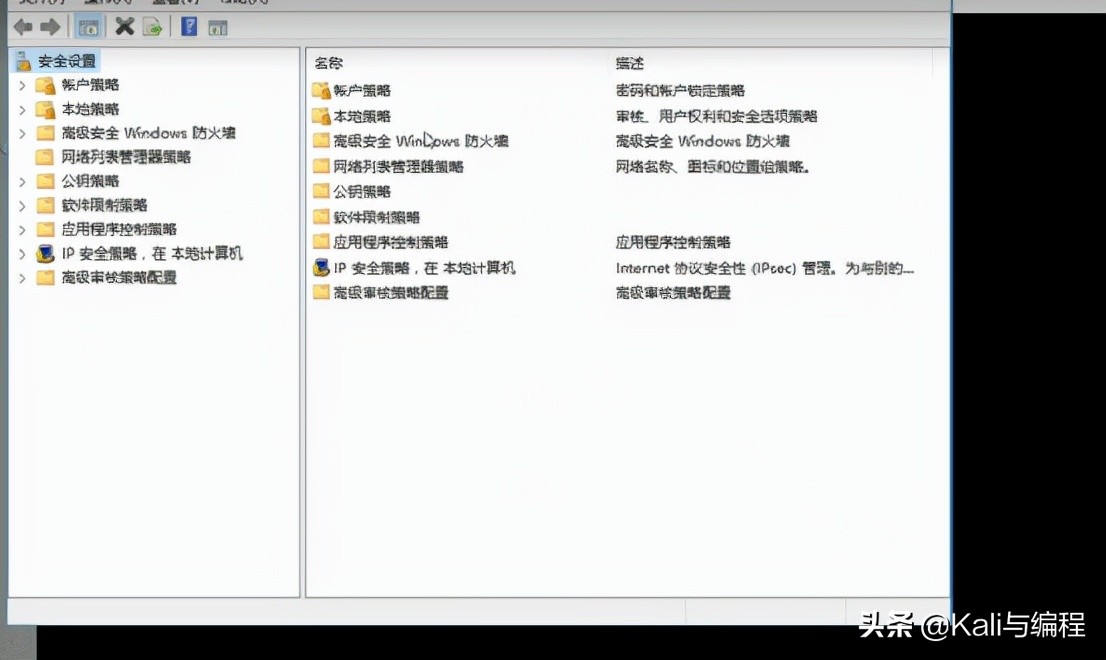Click description 网络名称、图标和位置组策略
The height and width of the screenshot is (660, 1106).
pyautogui.click(x=712, y=166)
